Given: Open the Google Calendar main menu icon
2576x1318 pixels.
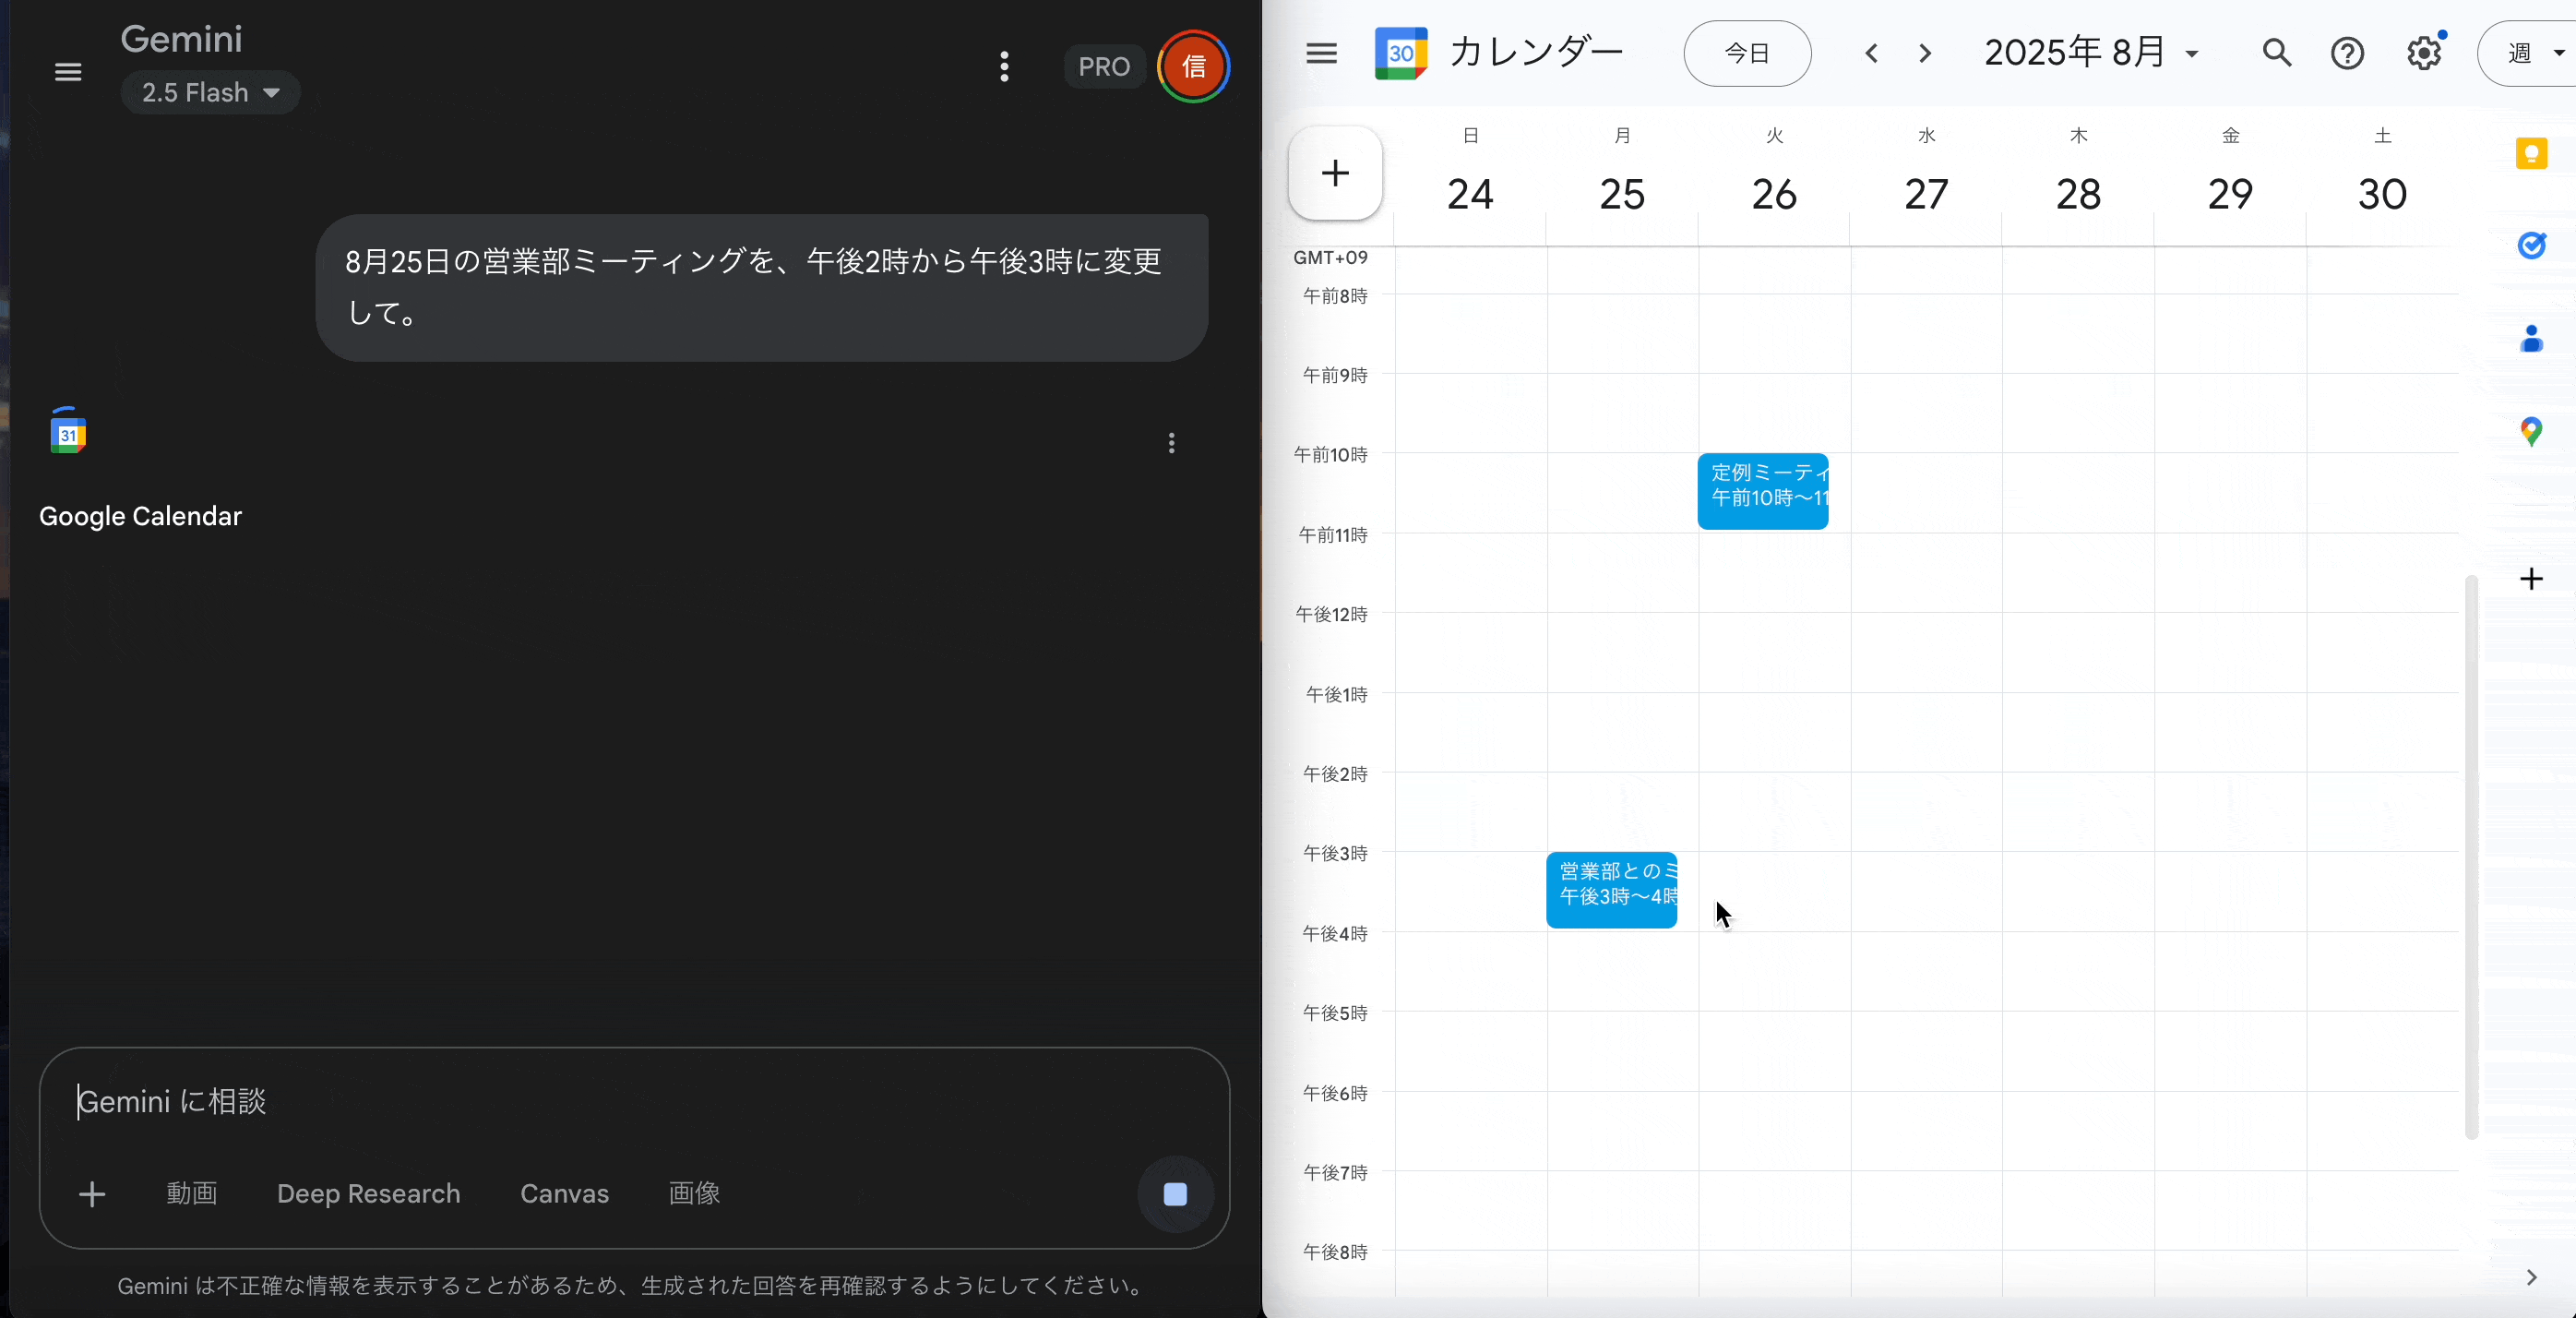Looking at the screenshot, I should pyautogui.click(x=1321, y=53).
